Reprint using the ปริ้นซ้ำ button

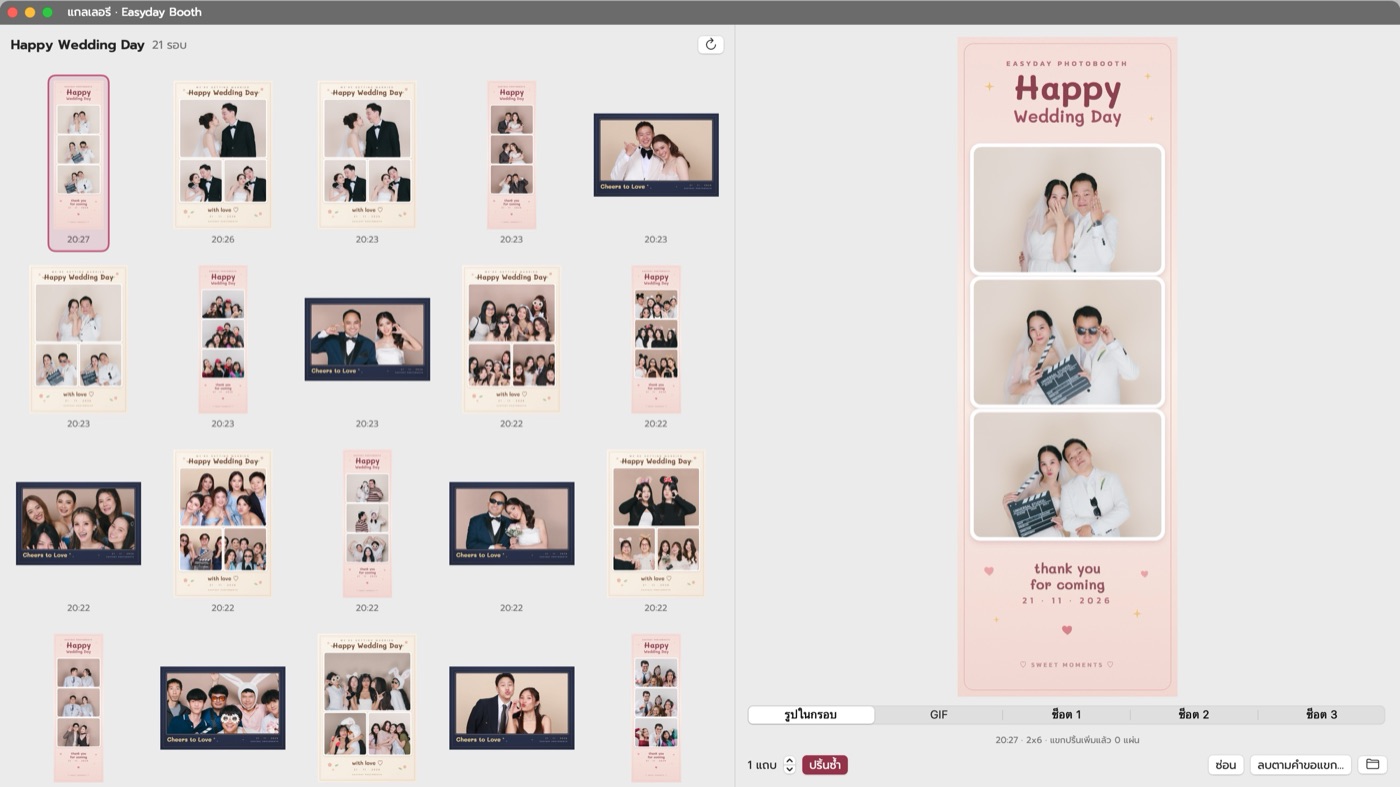[825, 765]
